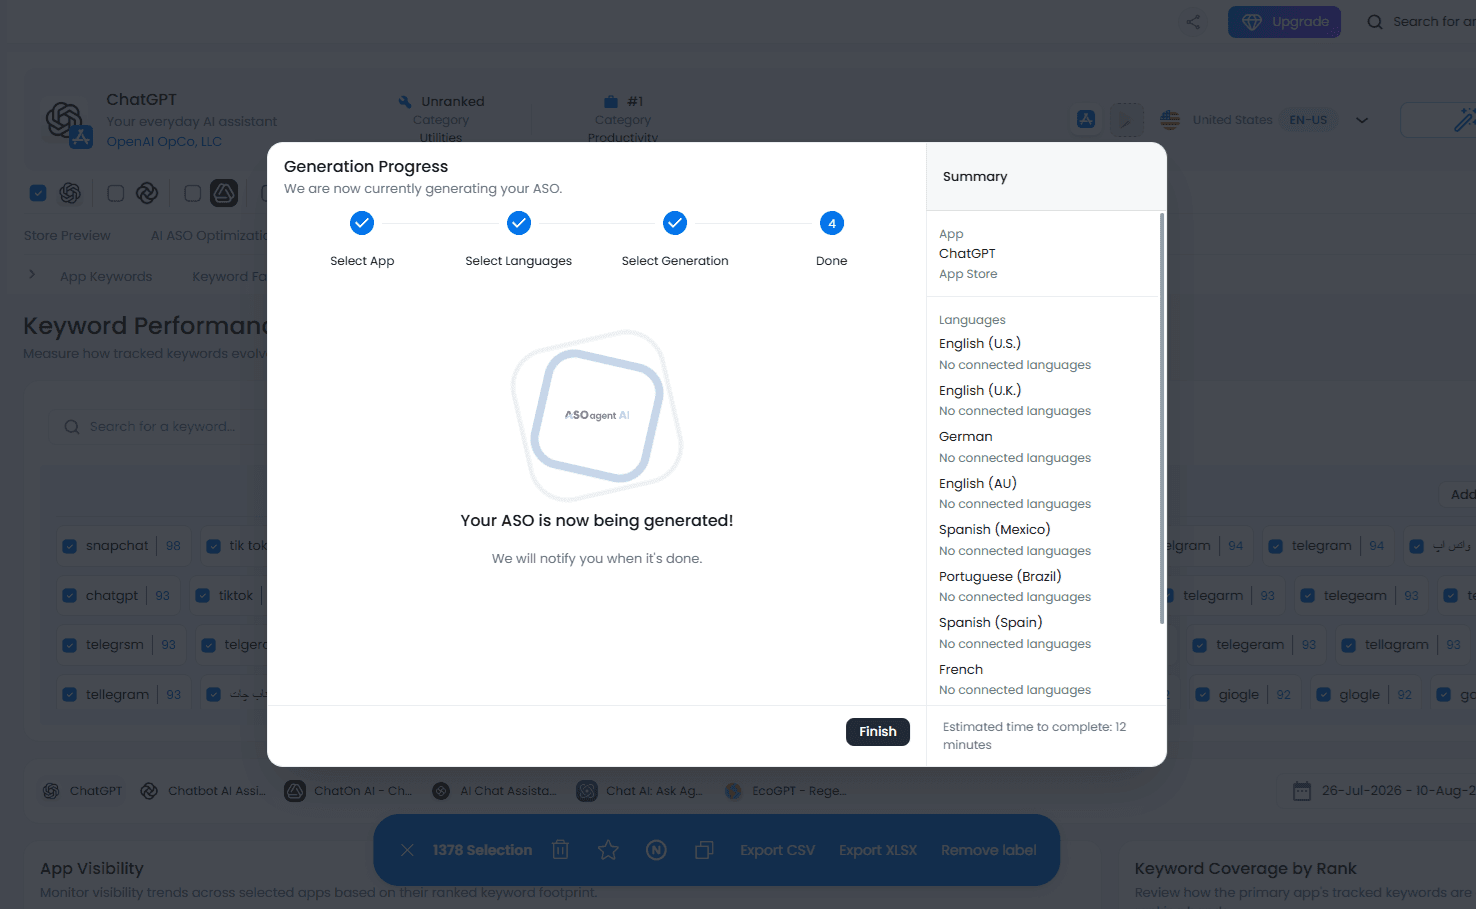Click French in Summary languages
This screenshot has height=909, width=1476.
pyautogui.click(x=961, y=670)
